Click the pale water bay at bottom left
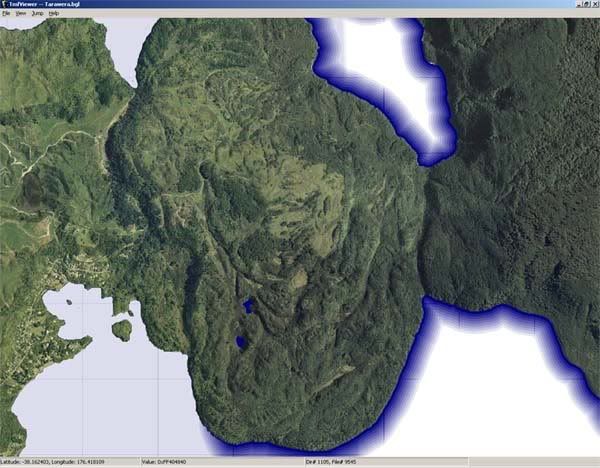 coord(90,400)
